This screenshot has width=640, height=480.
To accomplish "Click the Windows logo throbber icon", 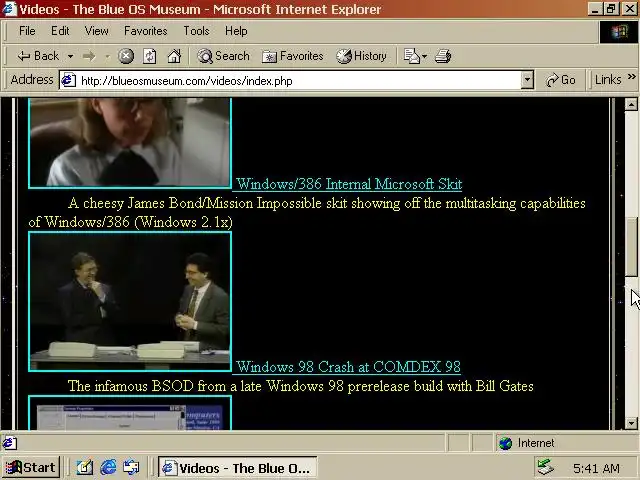I will point(619,32).
